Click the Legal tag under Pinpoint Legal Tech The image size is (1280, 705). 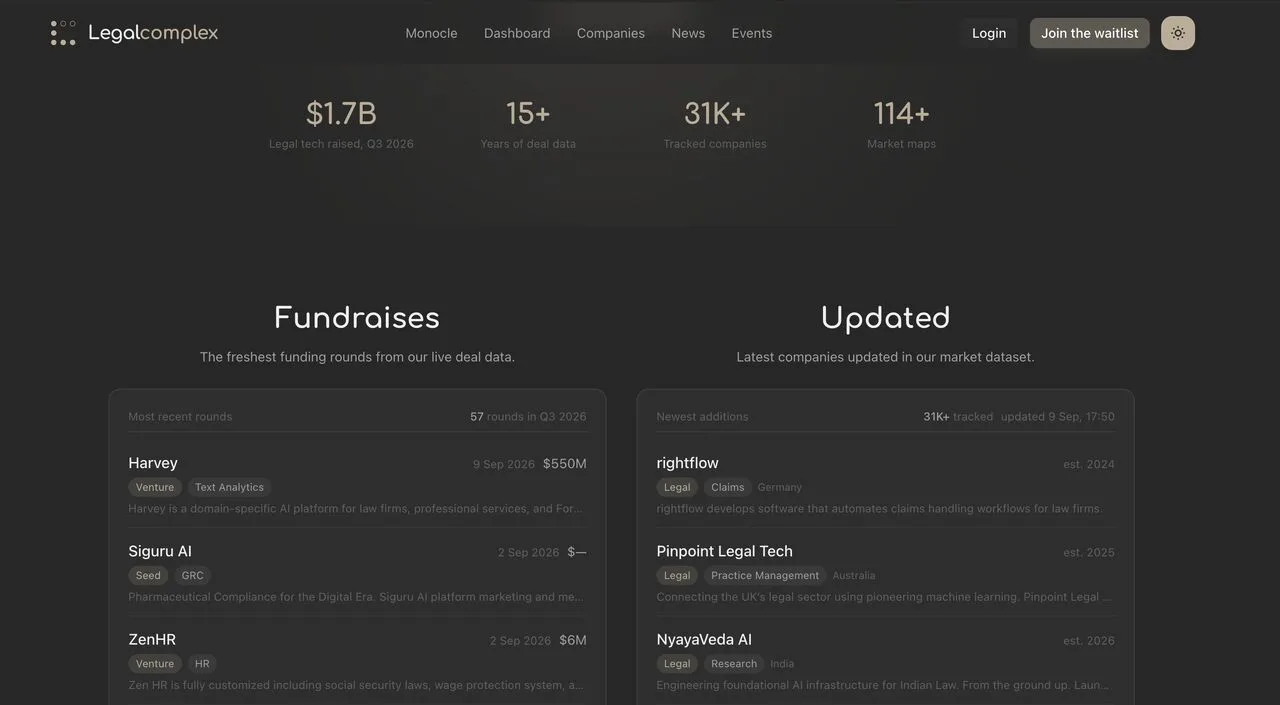677,575
